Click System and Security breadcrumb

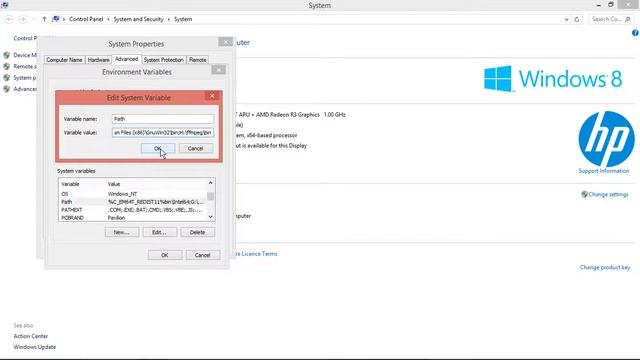(x=138, y=19)
